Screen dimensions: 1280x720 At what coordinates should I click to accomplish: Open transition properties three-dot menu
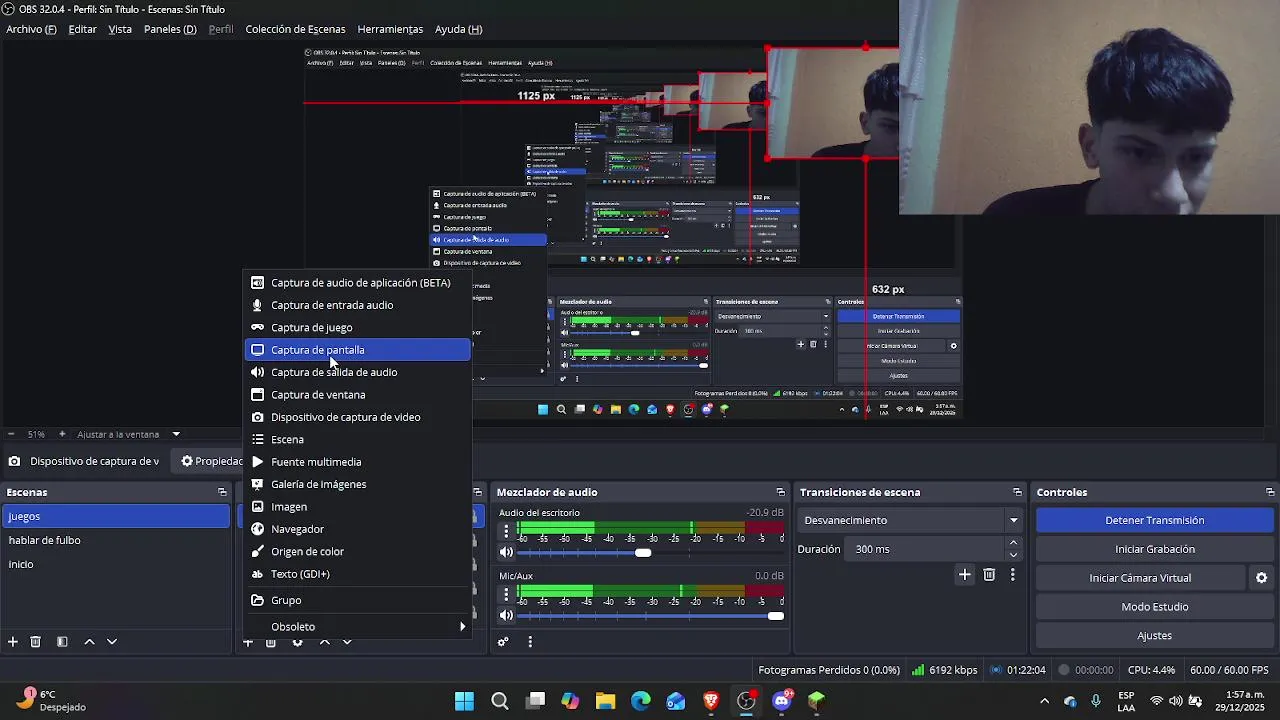click(1012, 574)
